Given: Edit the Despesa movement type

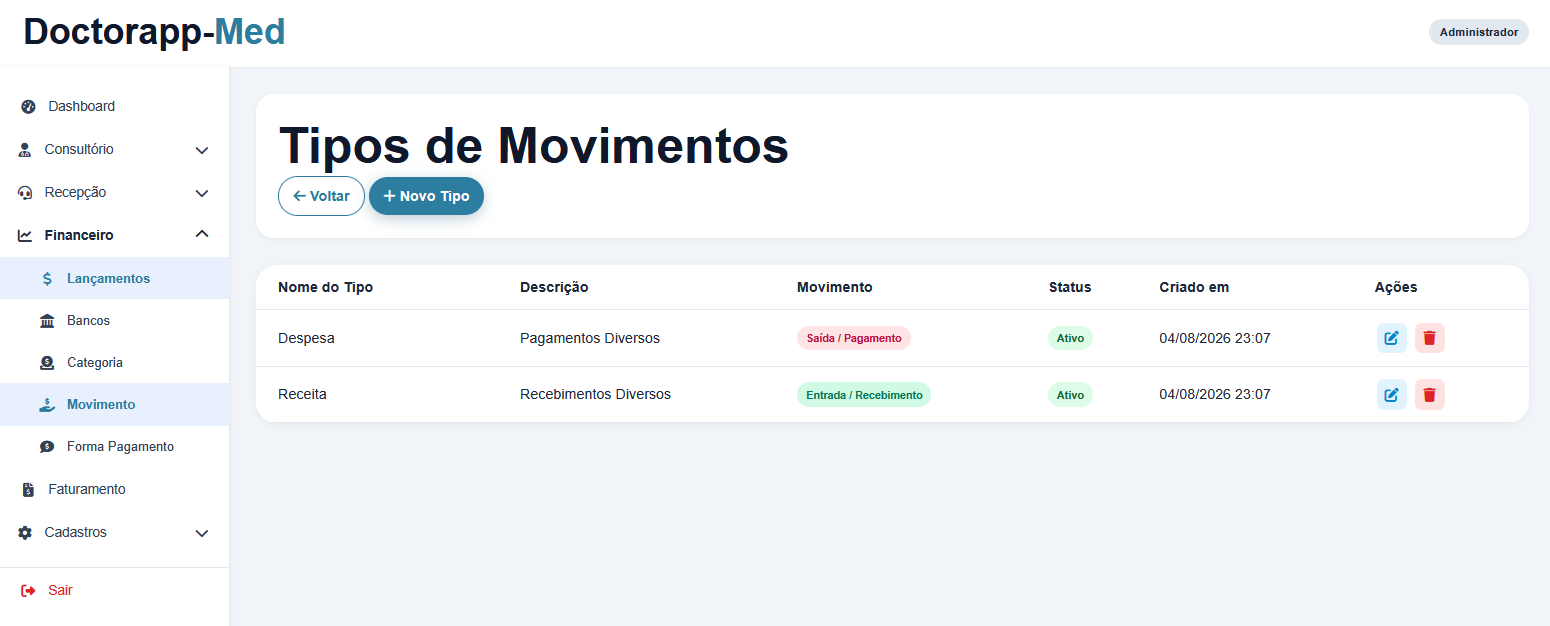Looking at the screenshot, I should [x=1391, y=338].
